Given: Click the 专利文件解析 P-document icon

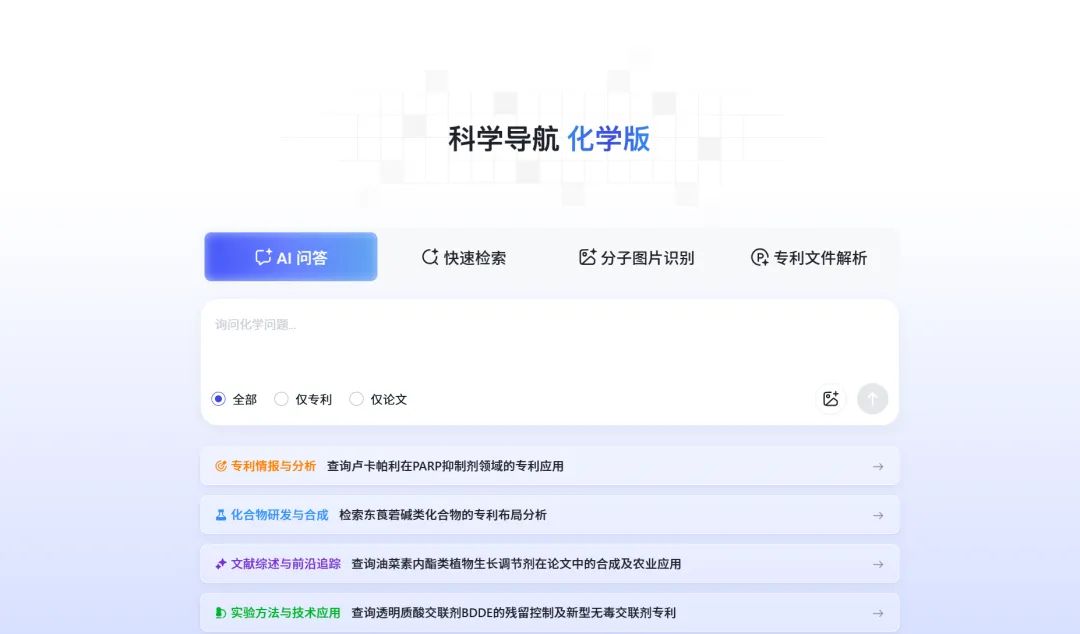Looking at the screenshot, I should tap(757, 257).
